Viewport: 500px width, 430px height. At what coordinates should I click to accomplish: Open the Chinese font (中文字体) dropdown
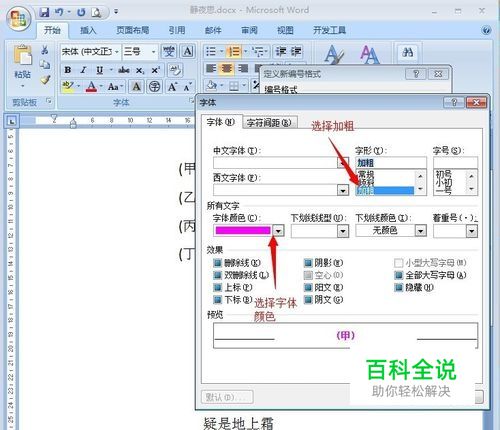click(343, 163)
